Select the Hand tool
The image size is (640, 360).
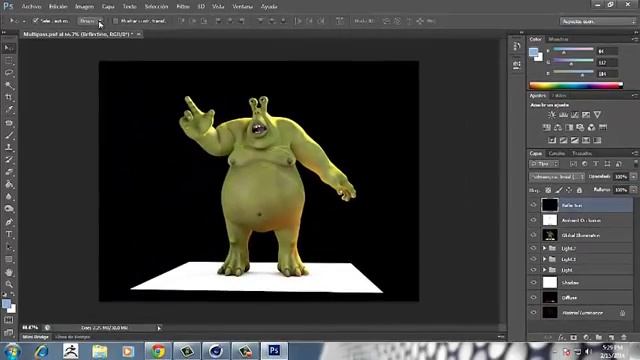pos(9,272)
